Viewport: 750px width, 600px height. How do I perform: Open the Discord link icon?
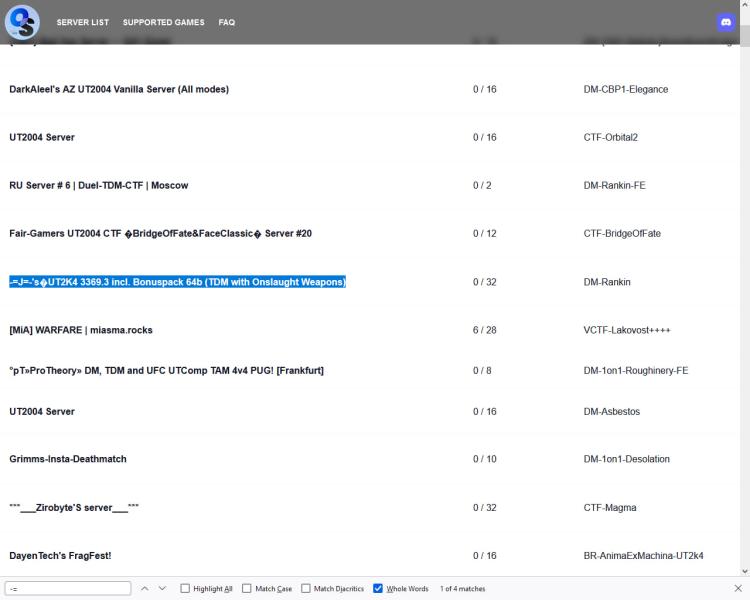(726, 22)
